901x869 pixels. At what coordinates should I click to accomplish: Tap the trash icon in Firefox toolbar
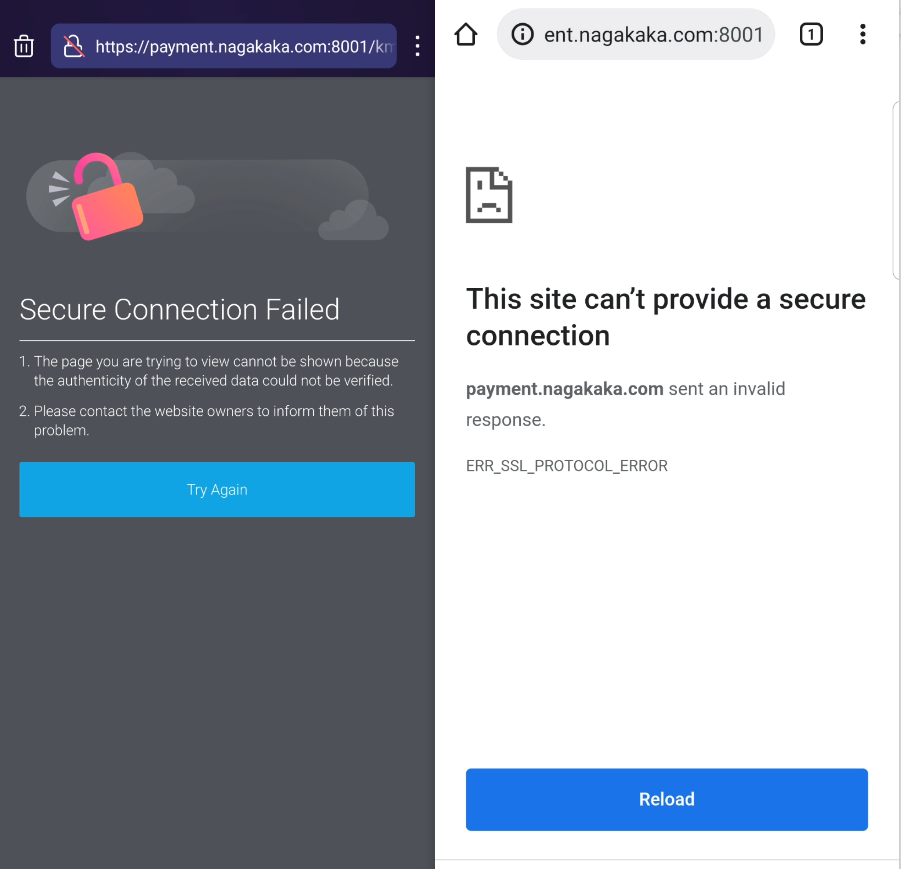click(x=23, y=45)
